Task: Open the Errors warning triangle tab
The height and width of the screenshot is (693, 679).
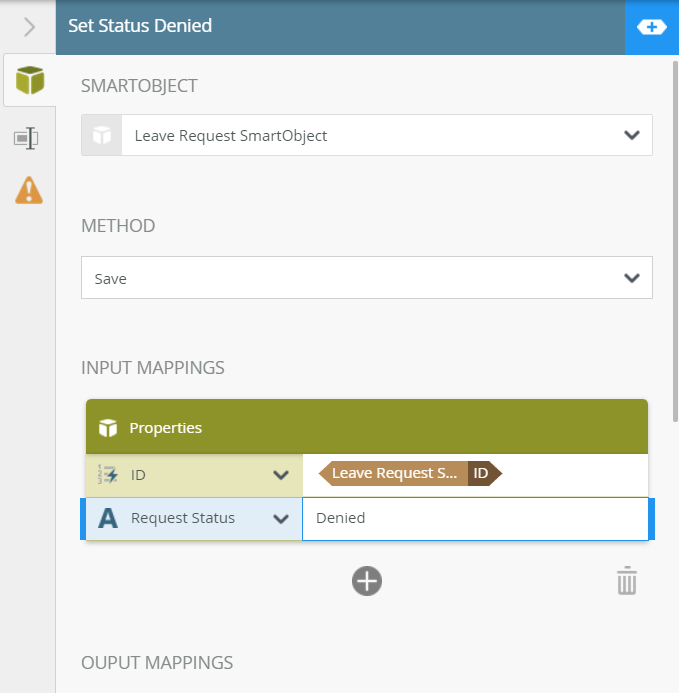Action: point(29,190)
